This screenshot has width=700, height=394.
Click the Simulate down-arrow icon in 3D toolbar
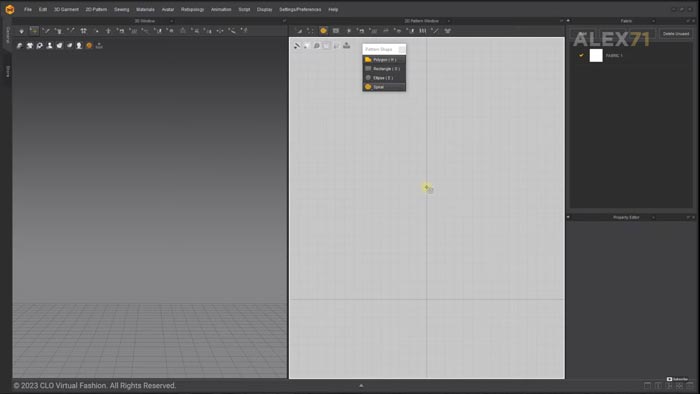(21, 31)
